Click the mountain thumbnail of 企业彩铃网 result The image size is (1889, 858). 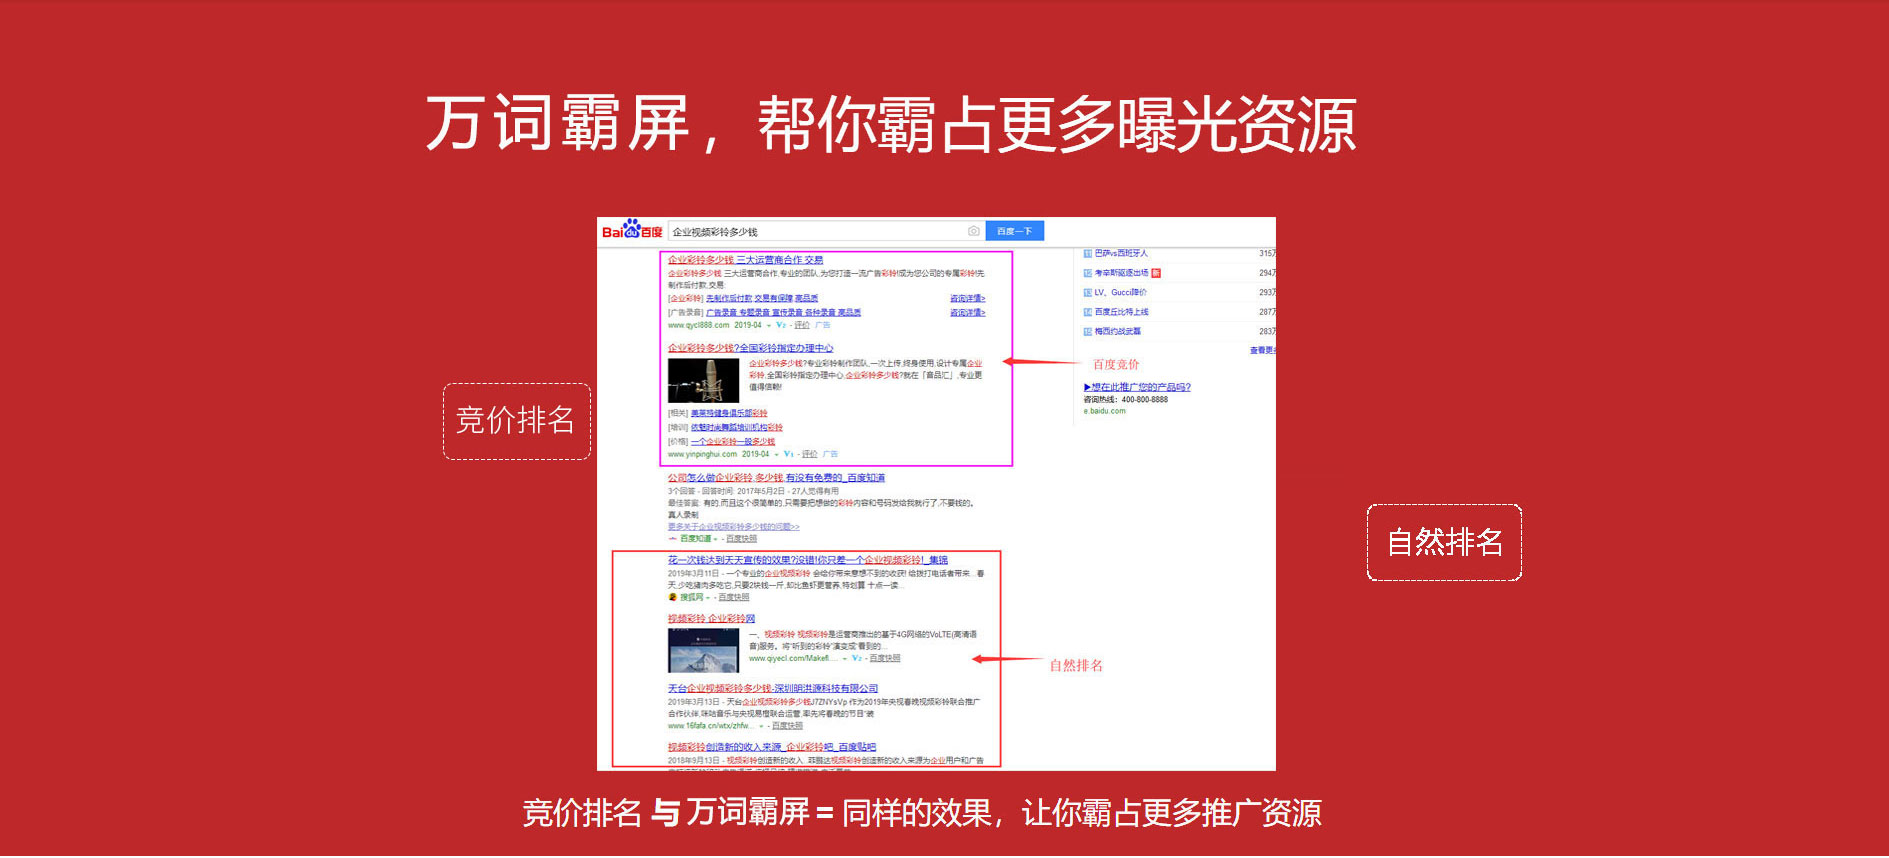click(x=703, y=650)
